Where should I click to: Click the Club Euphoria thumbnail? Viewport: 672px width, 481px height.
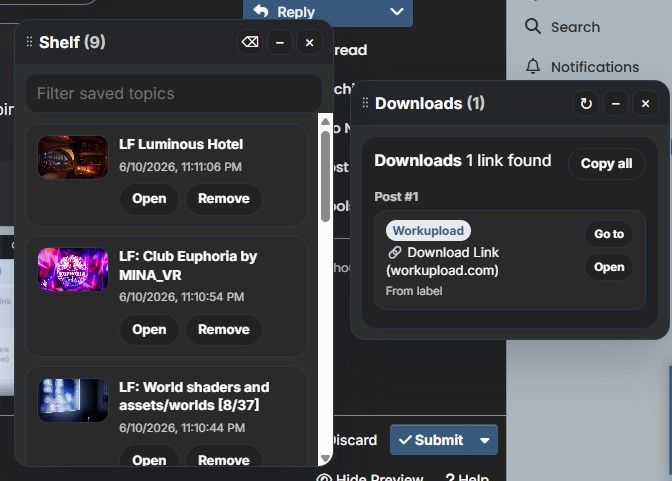point(73,270)
